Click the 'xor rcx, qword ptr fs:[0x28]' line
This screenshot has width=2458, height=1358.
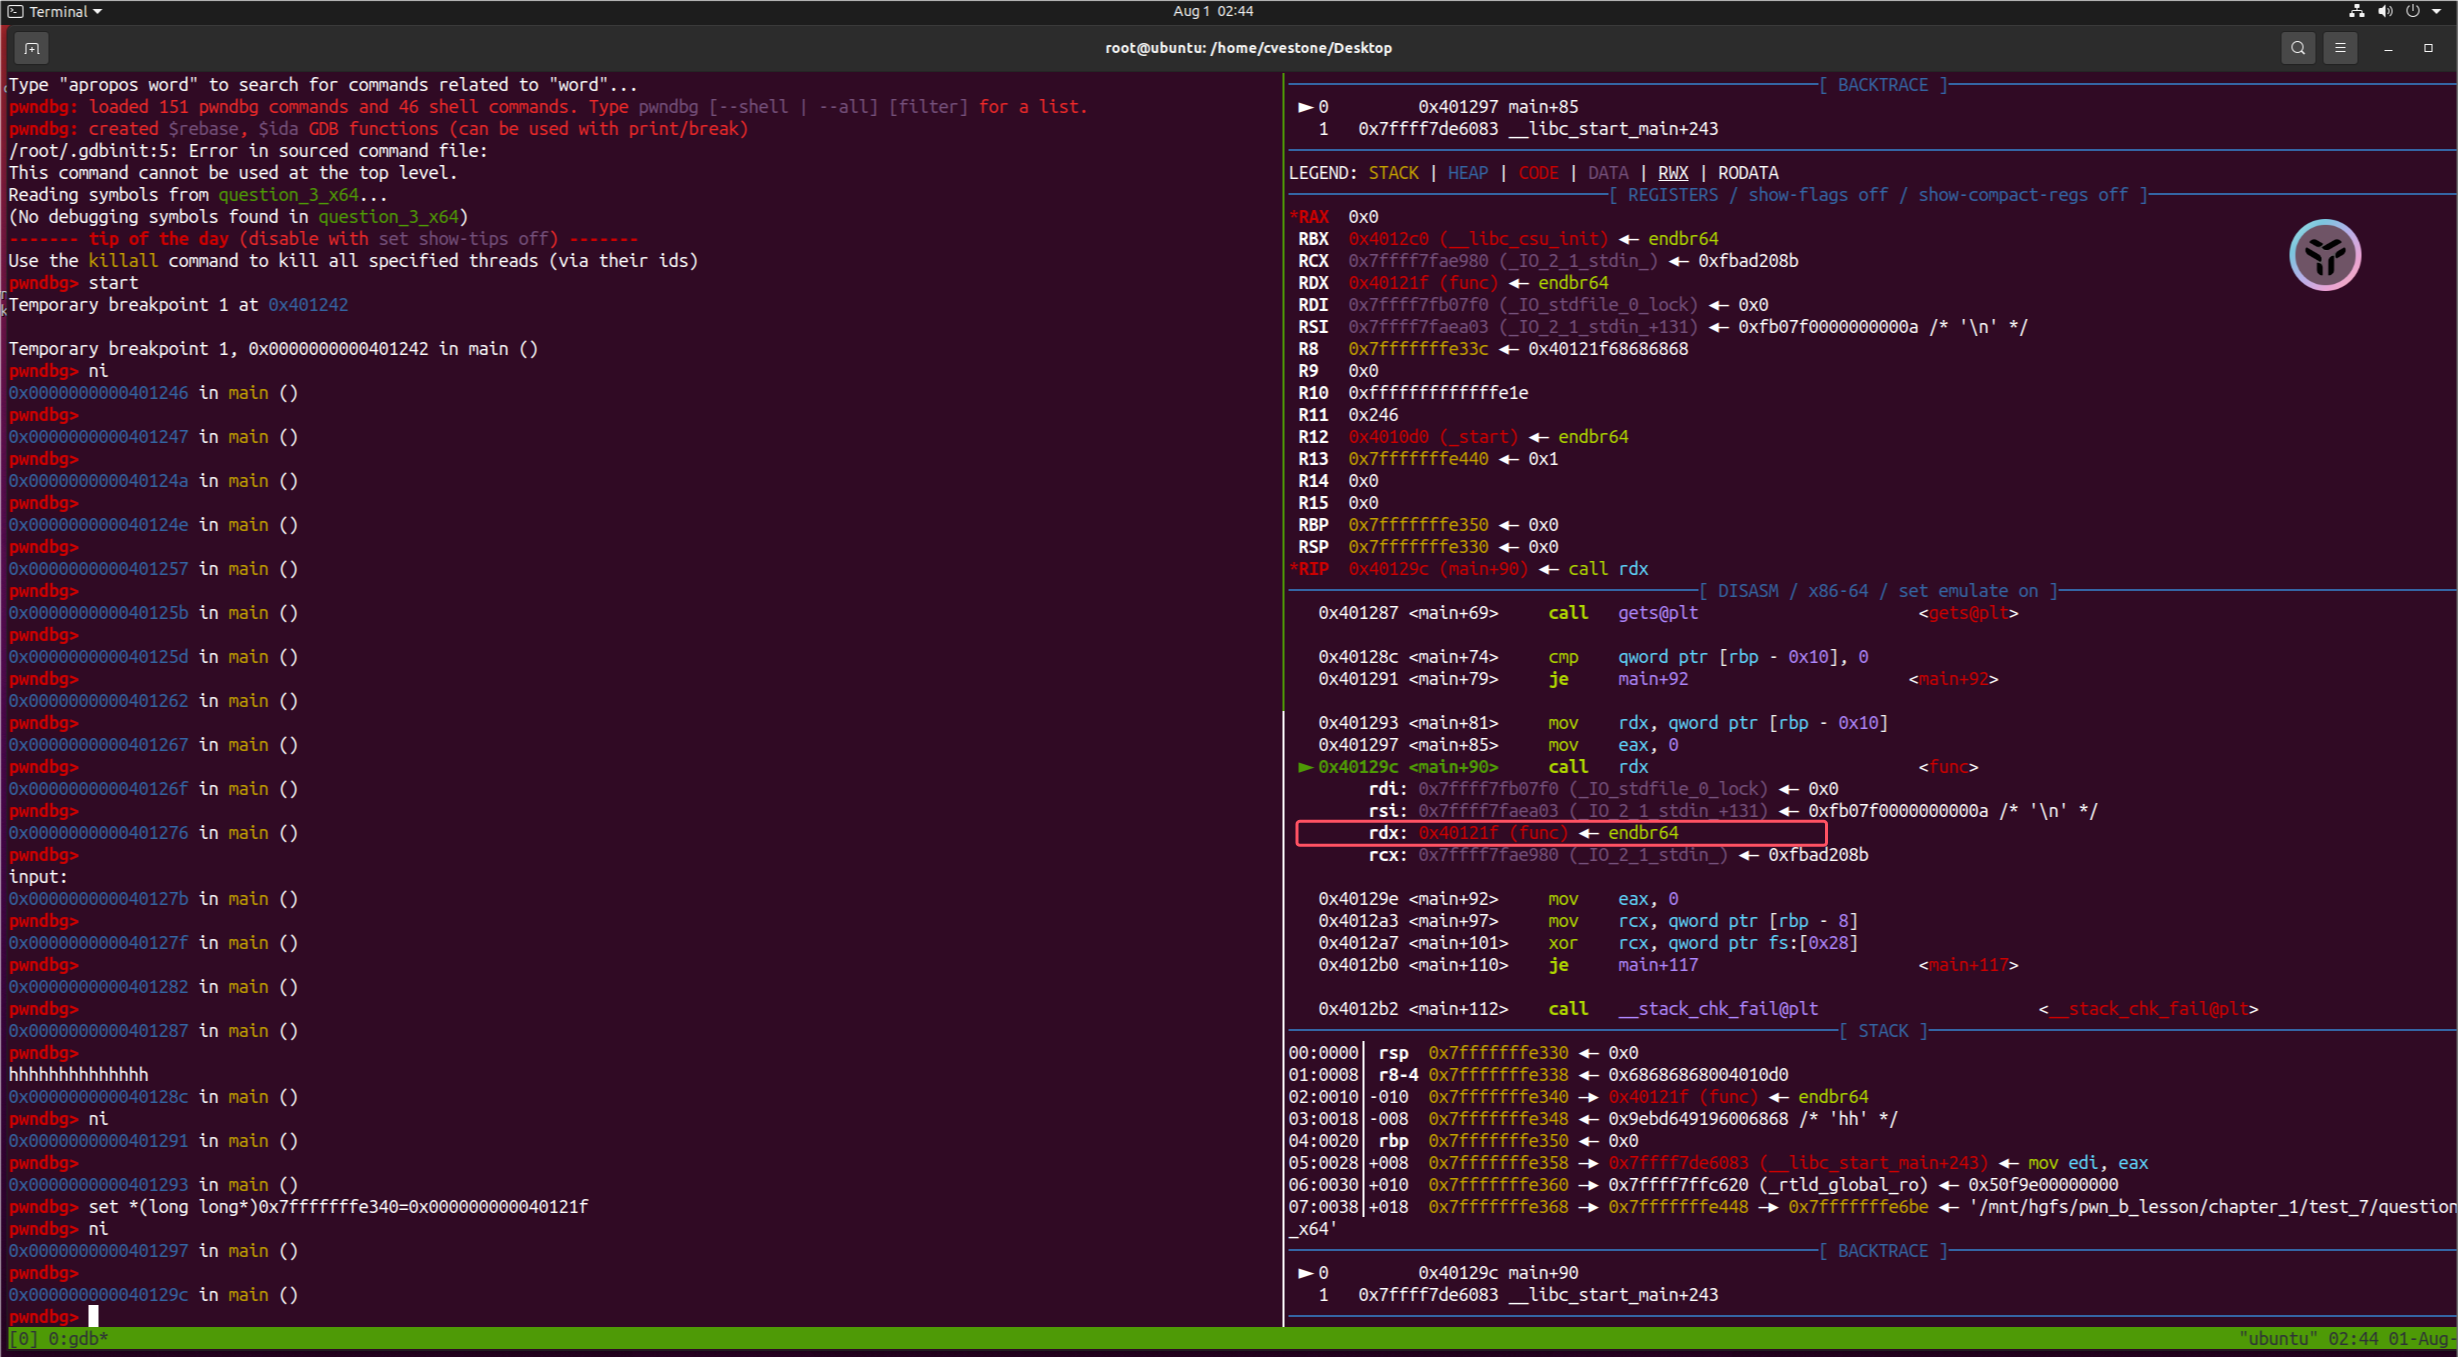point(1588,943)
